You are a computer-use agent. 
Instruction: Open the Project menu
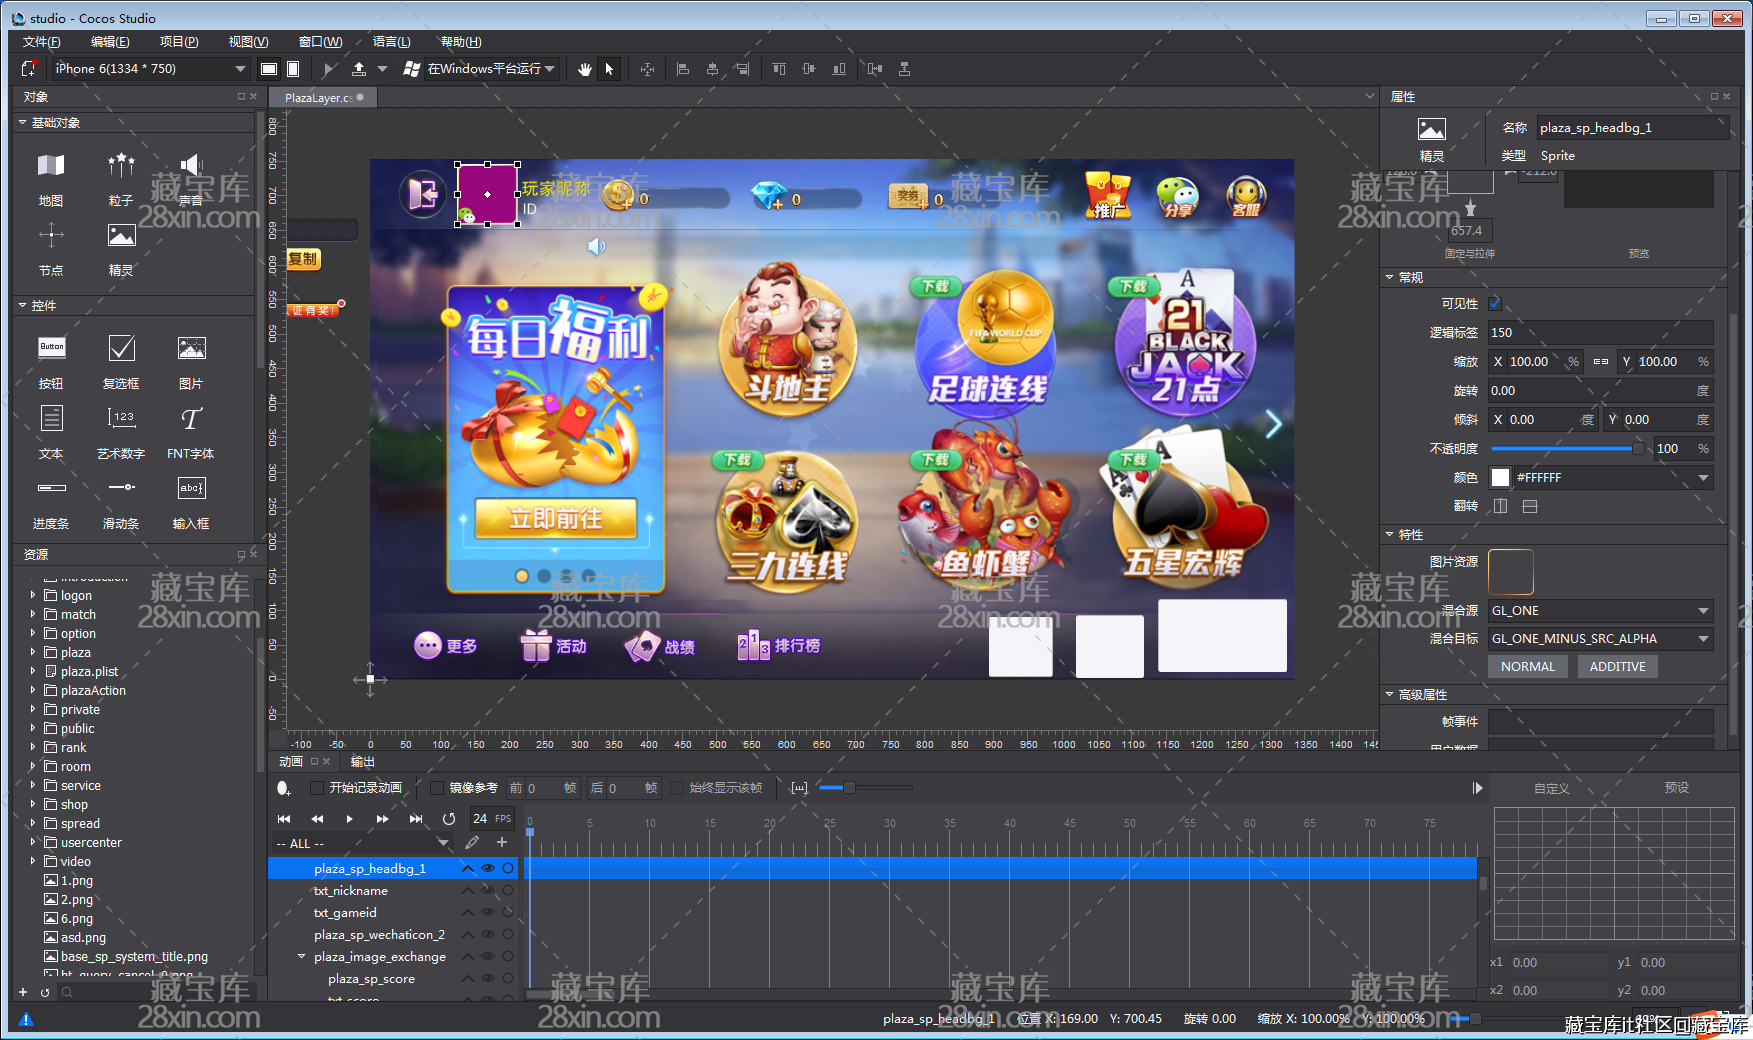pos(179,42)
